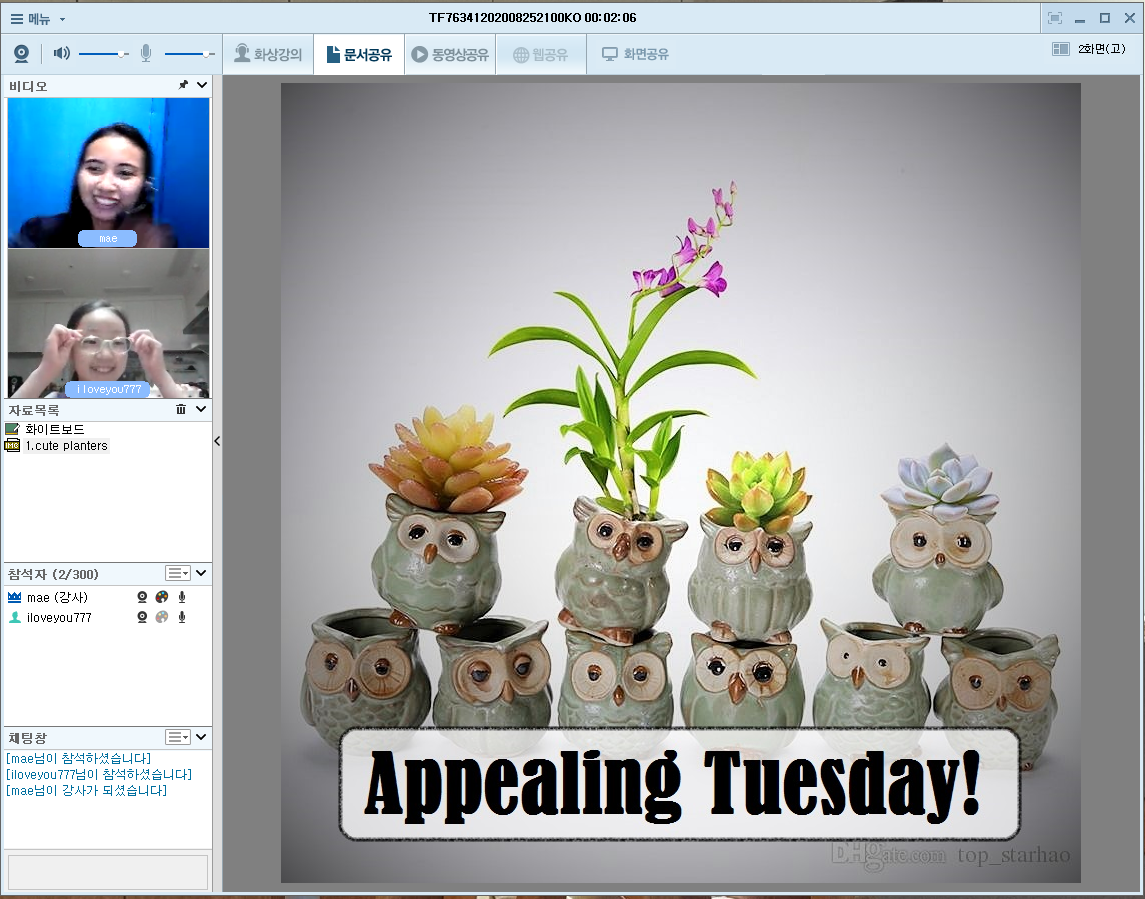Screen dimensions: 1145x899
Task: Click the webcam icon in the top toolbar
Action: [21, 54]
